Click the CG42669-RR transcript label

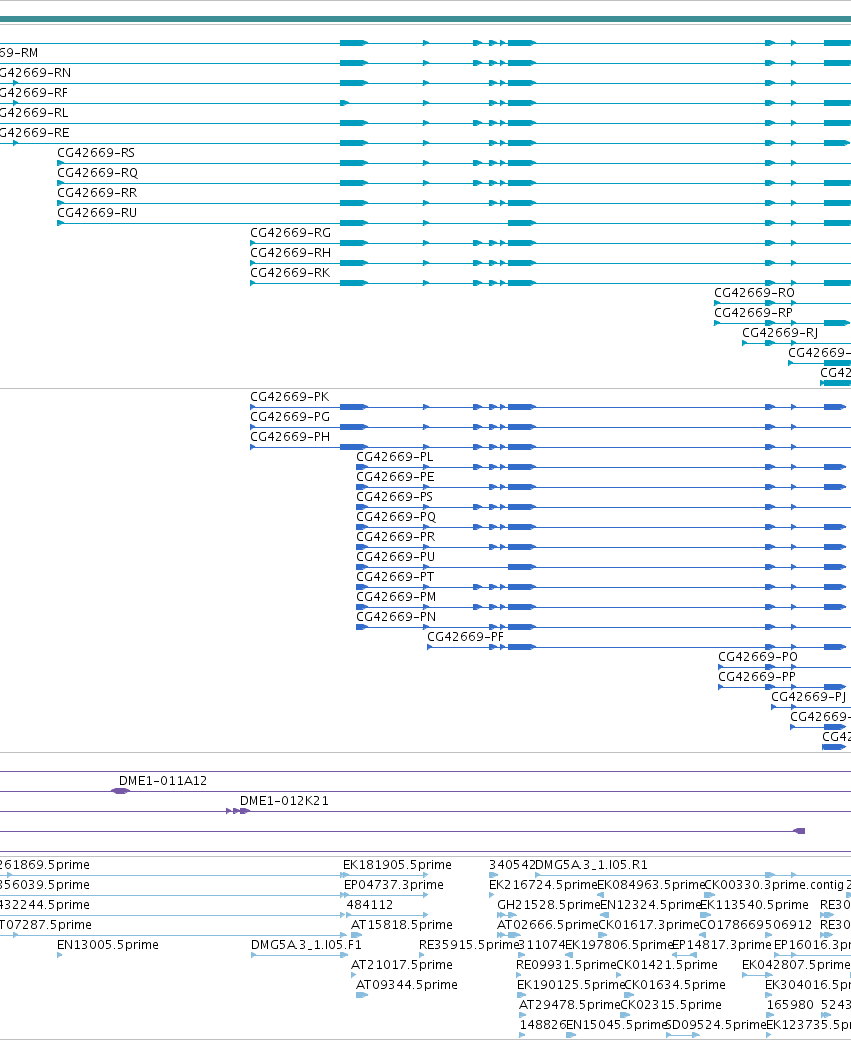coord(97,192)
